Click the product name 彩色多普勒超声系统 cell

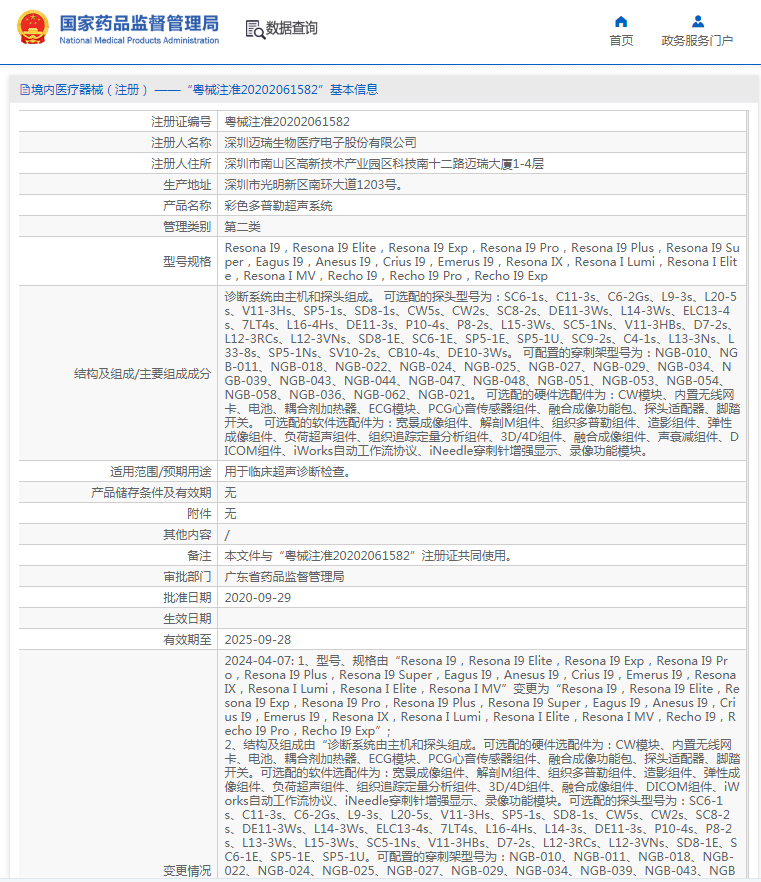482,206
